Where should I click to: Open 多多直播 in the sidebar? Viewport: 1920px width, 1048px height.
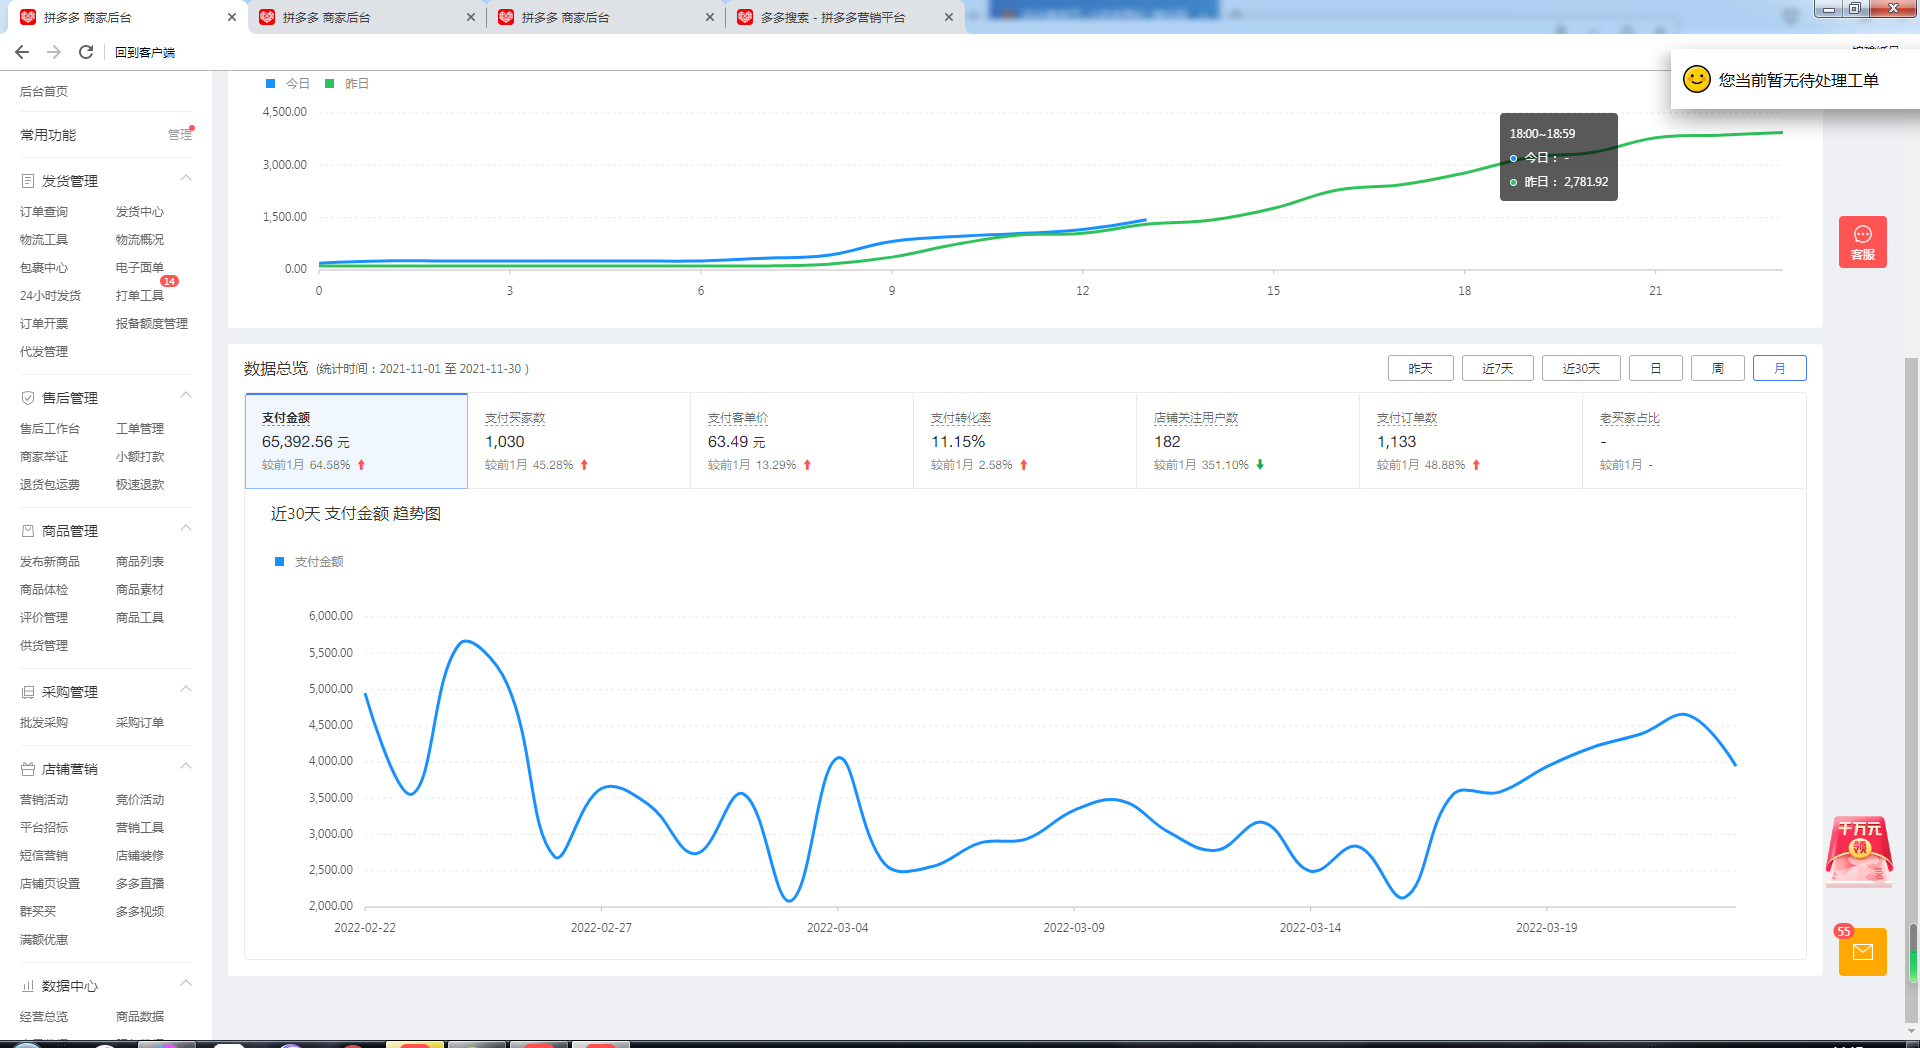[x=140, y=884]
